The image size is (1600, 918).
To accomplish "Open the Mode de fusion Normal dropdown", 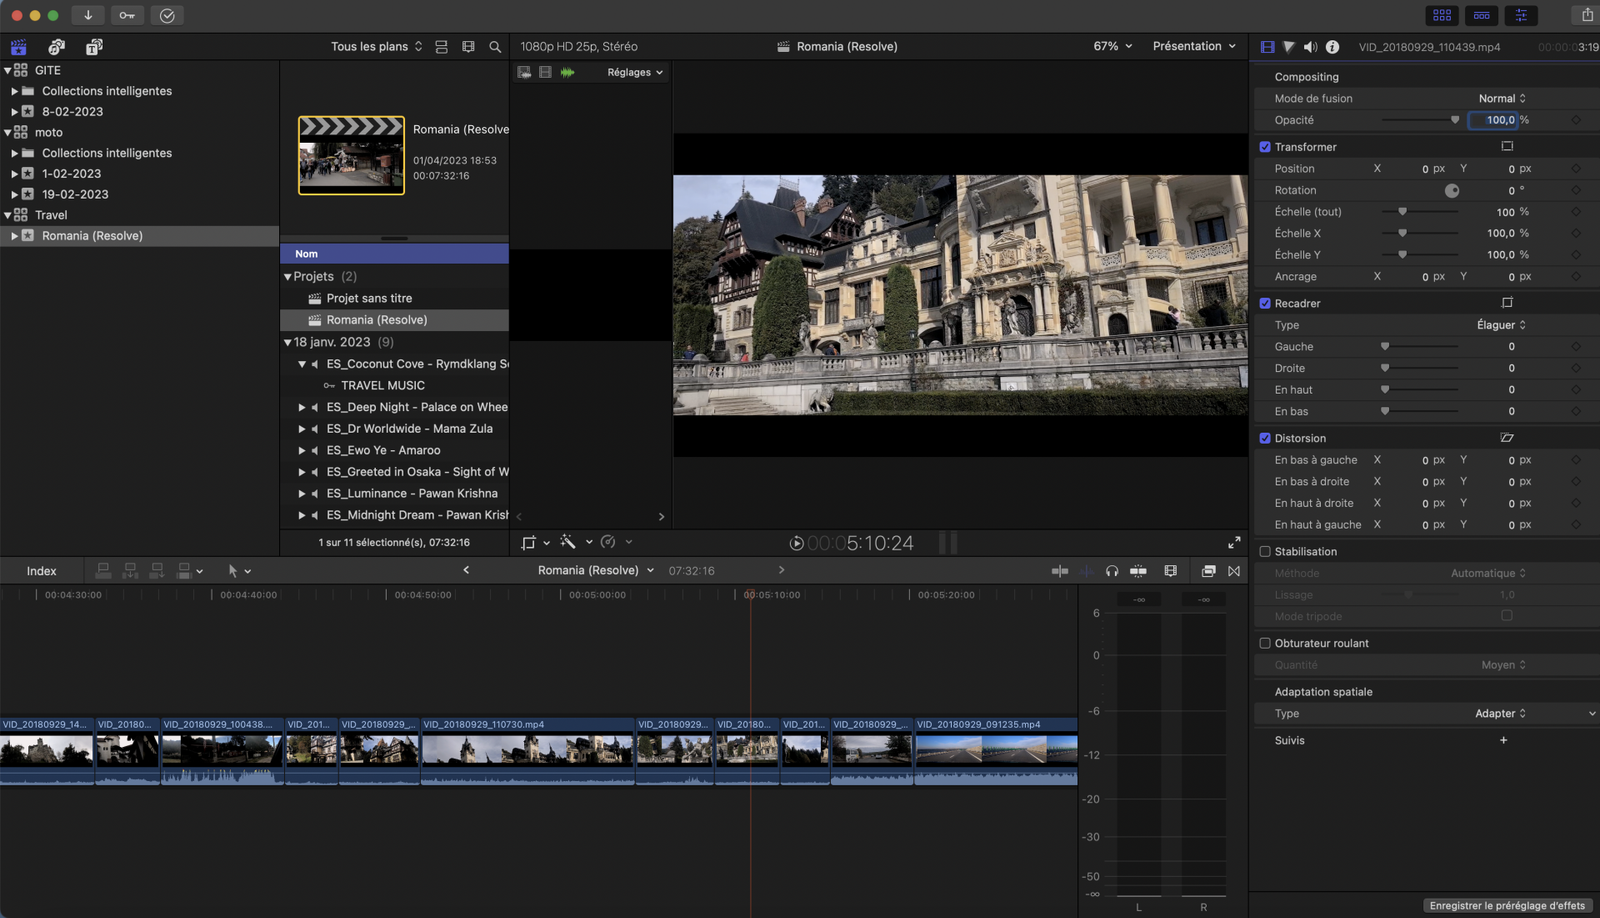I will pyautogui.click(x=1502, y=98).
